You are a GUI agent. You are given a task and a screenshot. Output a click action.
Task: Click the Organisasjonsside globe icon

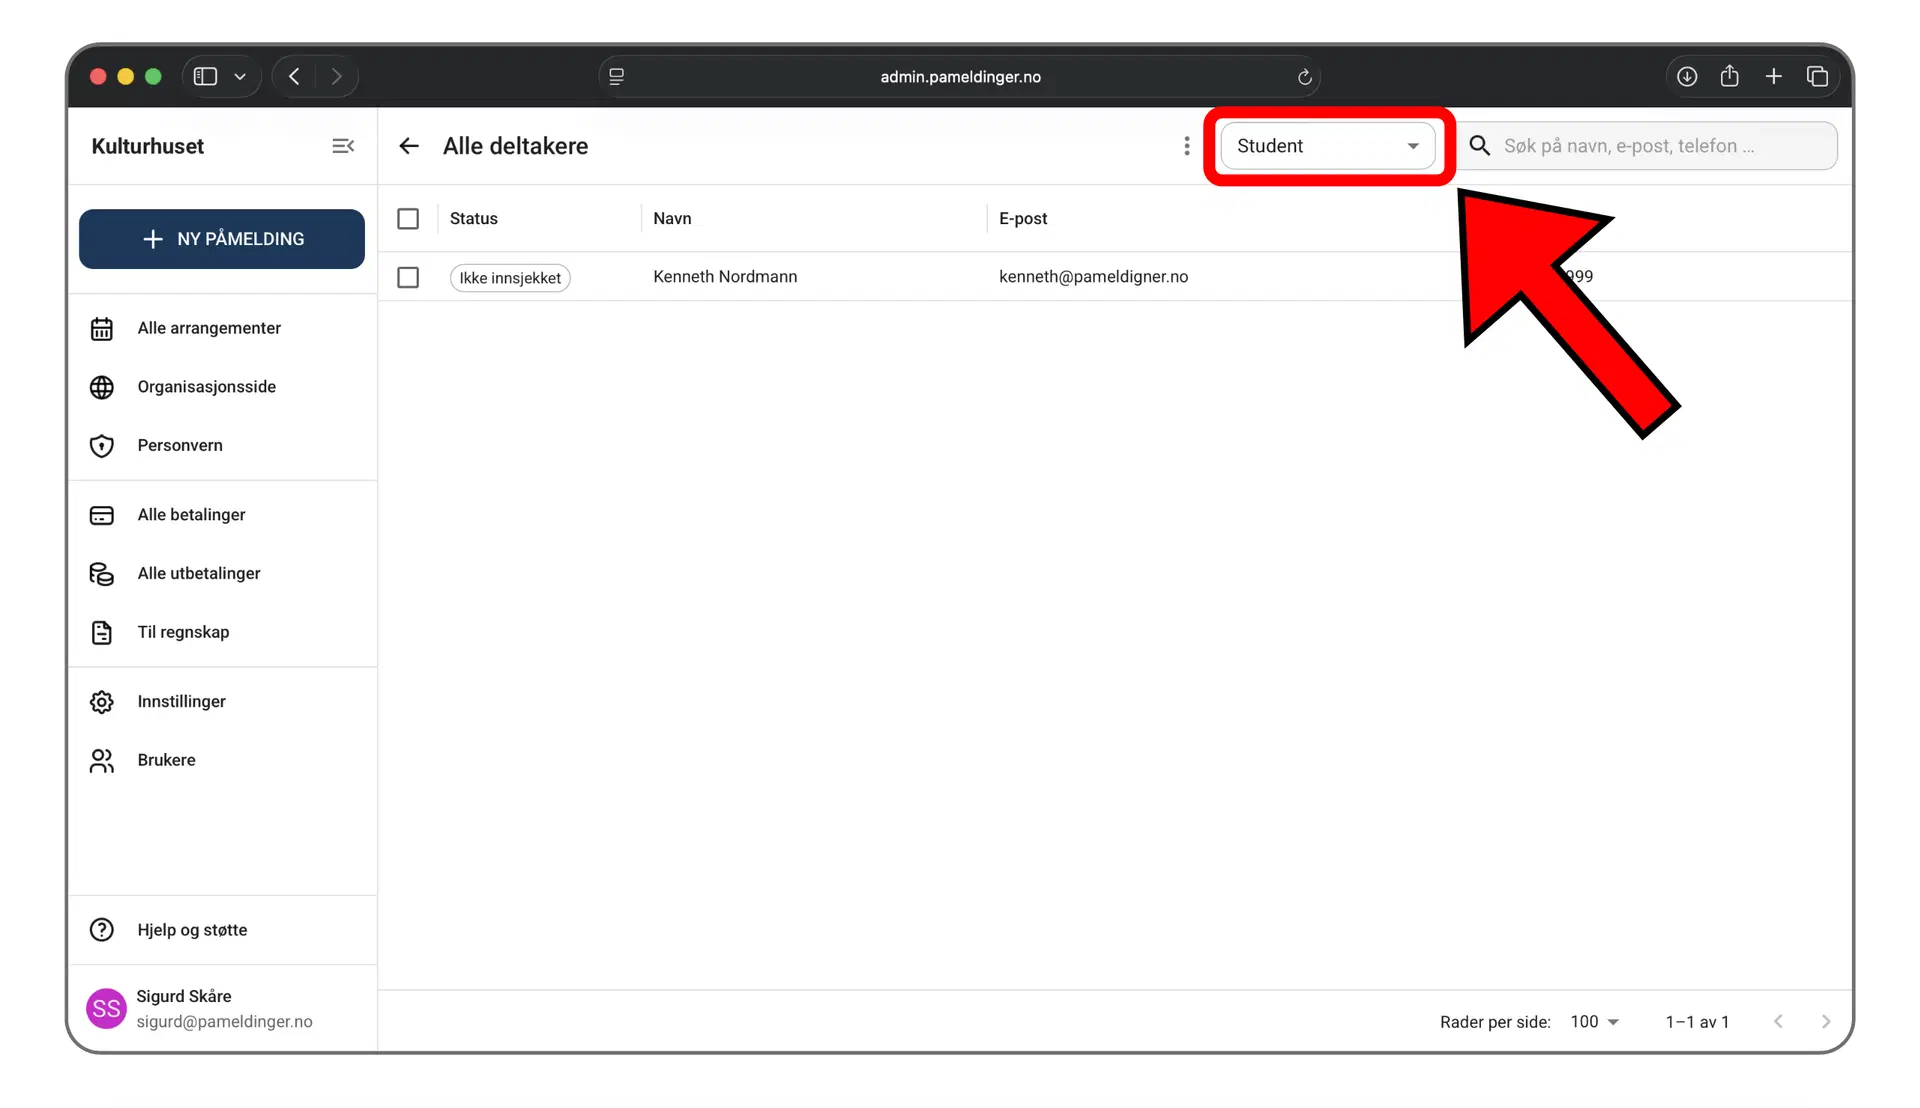pos(102,387)
